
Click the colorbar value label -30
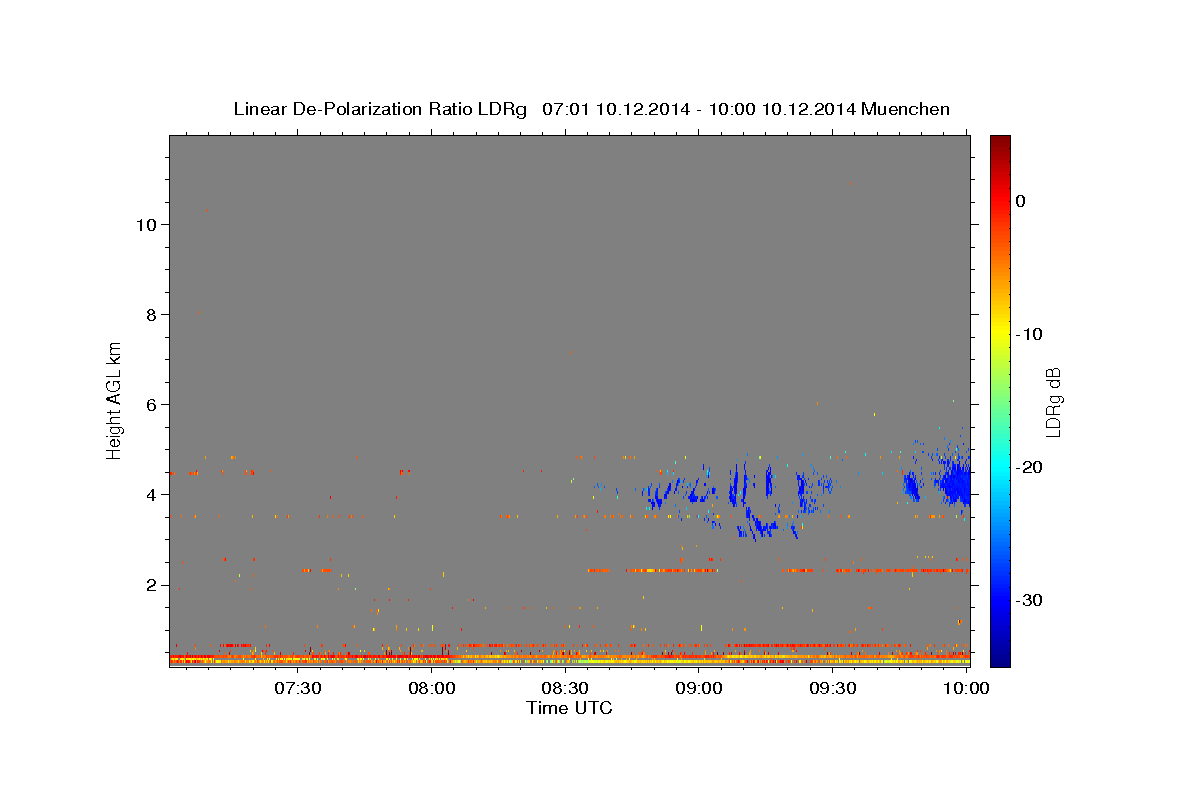(1030, 600)
